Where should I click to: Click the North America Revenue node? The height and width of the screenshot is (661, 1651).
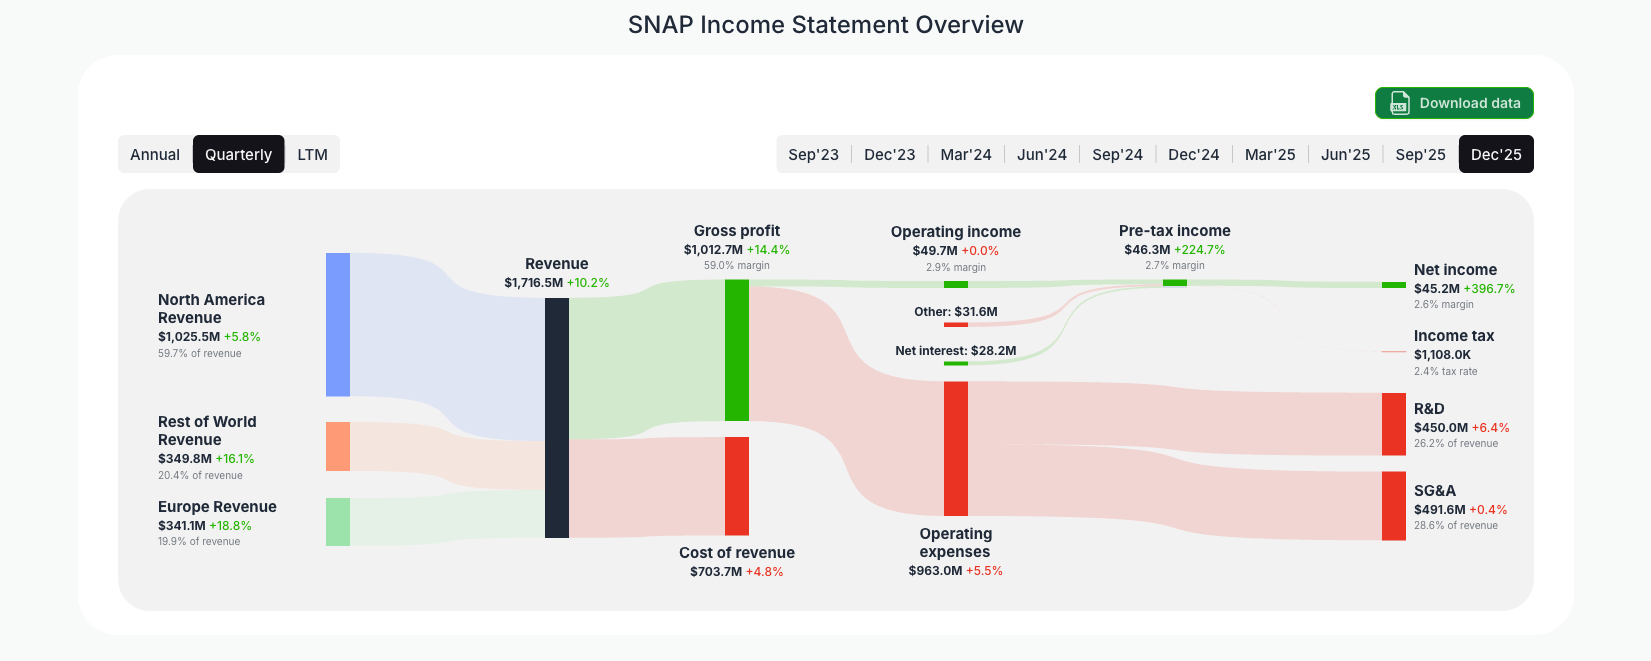(336, 324)
